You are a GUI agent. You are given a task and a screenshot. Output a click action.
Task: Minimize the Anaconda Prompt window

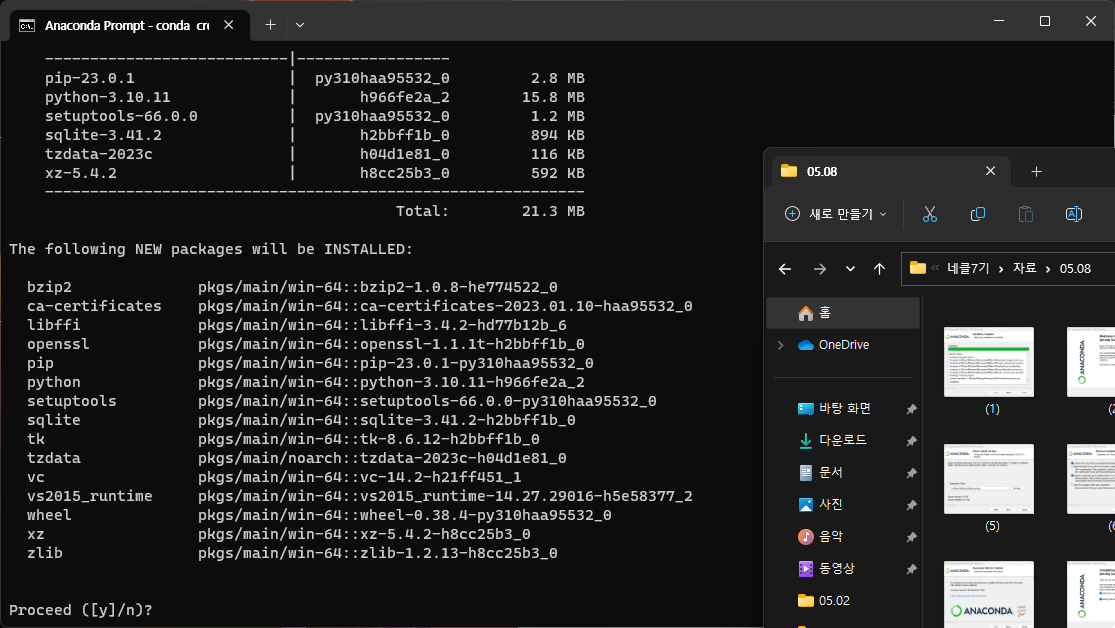(x=999, y=21)
